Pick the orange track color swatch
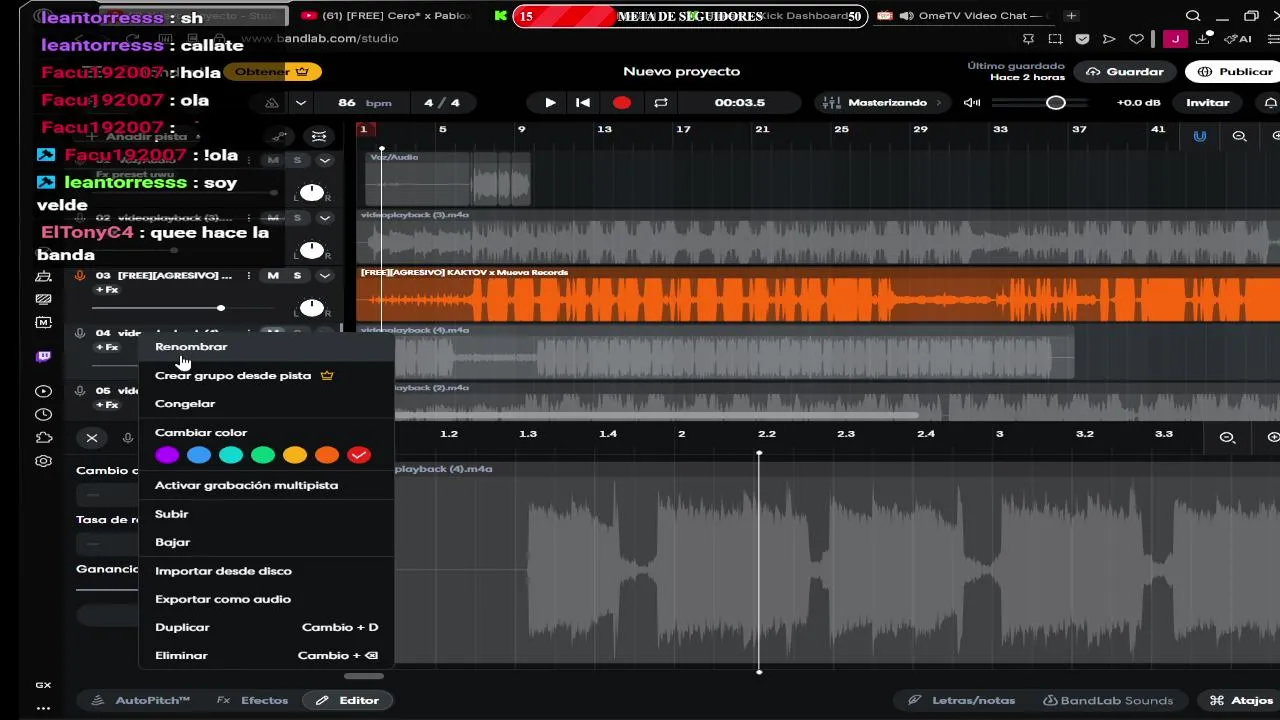The height and width of the screenshot is (720, 1280). point(327,455)
